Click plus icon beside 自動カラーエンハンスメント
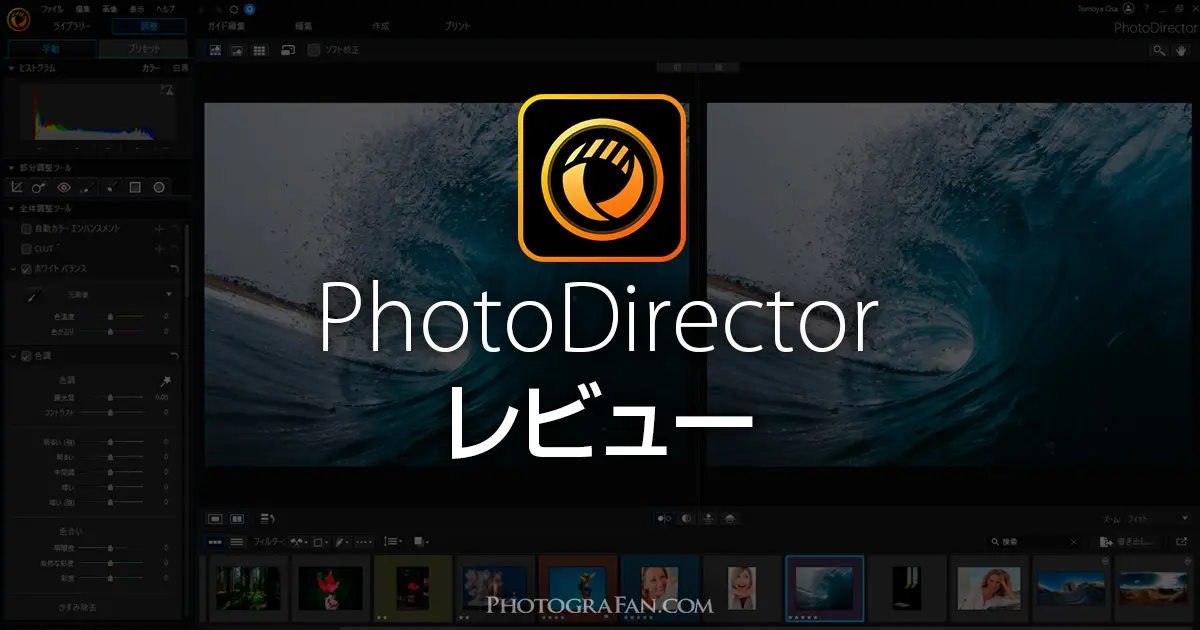Image resolution: width=1200 pixels, height=630 pixels. (x=158, y=228)
